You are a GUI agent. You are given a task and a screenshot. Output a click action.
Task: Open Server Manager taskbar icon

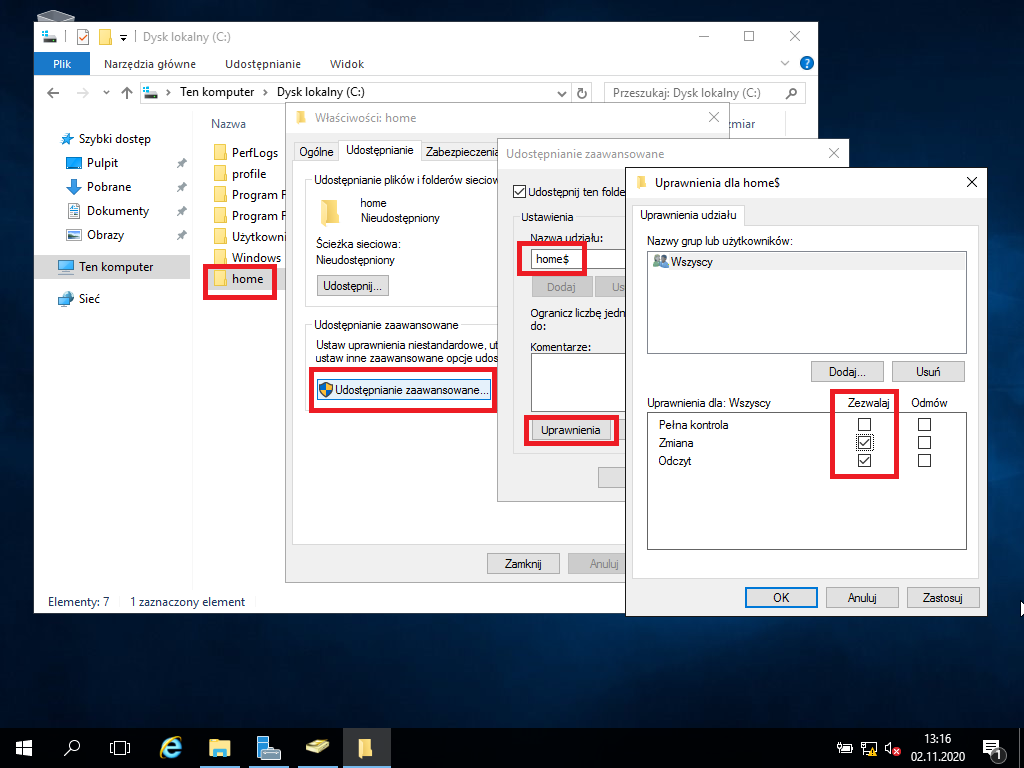point(268,748)
